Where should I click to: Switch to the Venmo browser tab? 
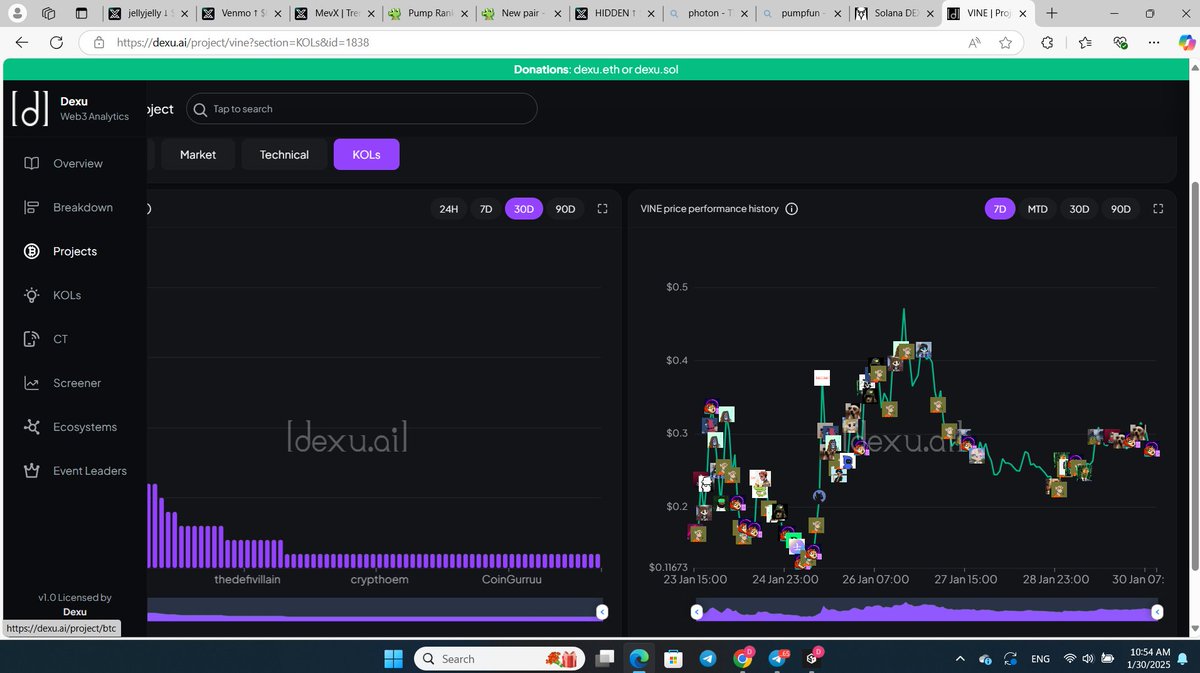tap(241, 13)
